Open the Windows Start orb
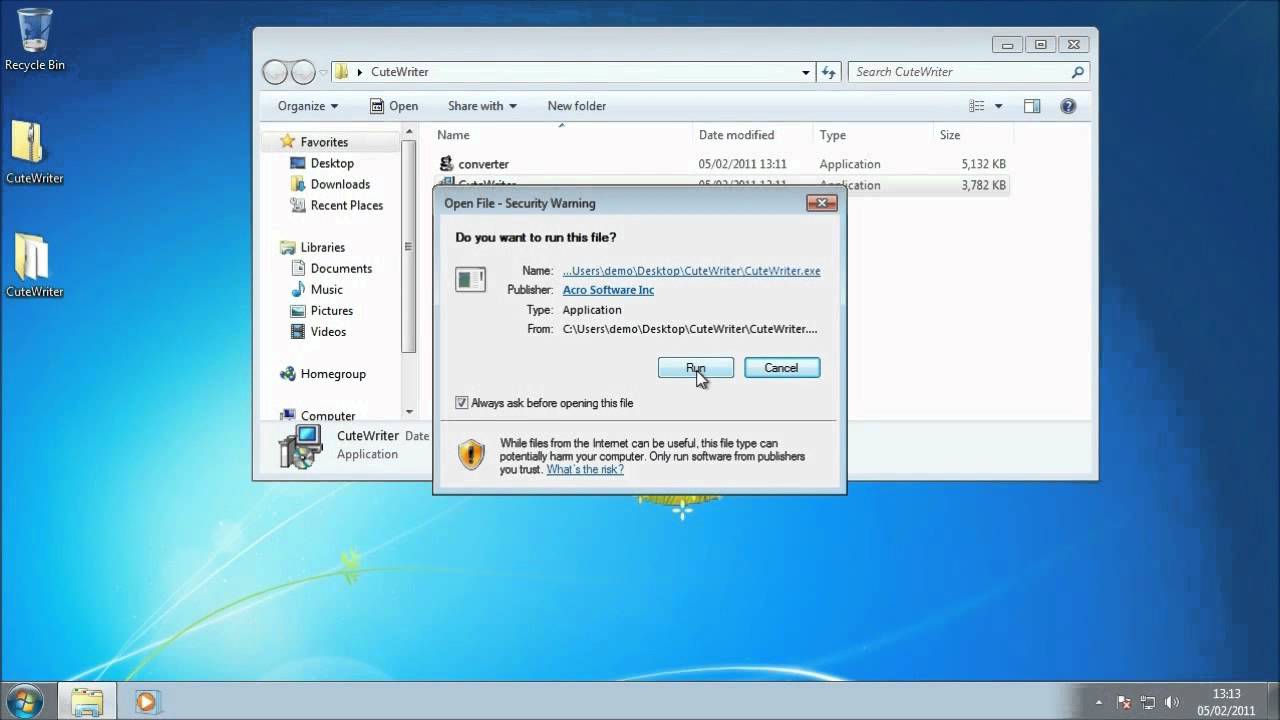The image size is (1280, 720). click(x=25, y=701)
